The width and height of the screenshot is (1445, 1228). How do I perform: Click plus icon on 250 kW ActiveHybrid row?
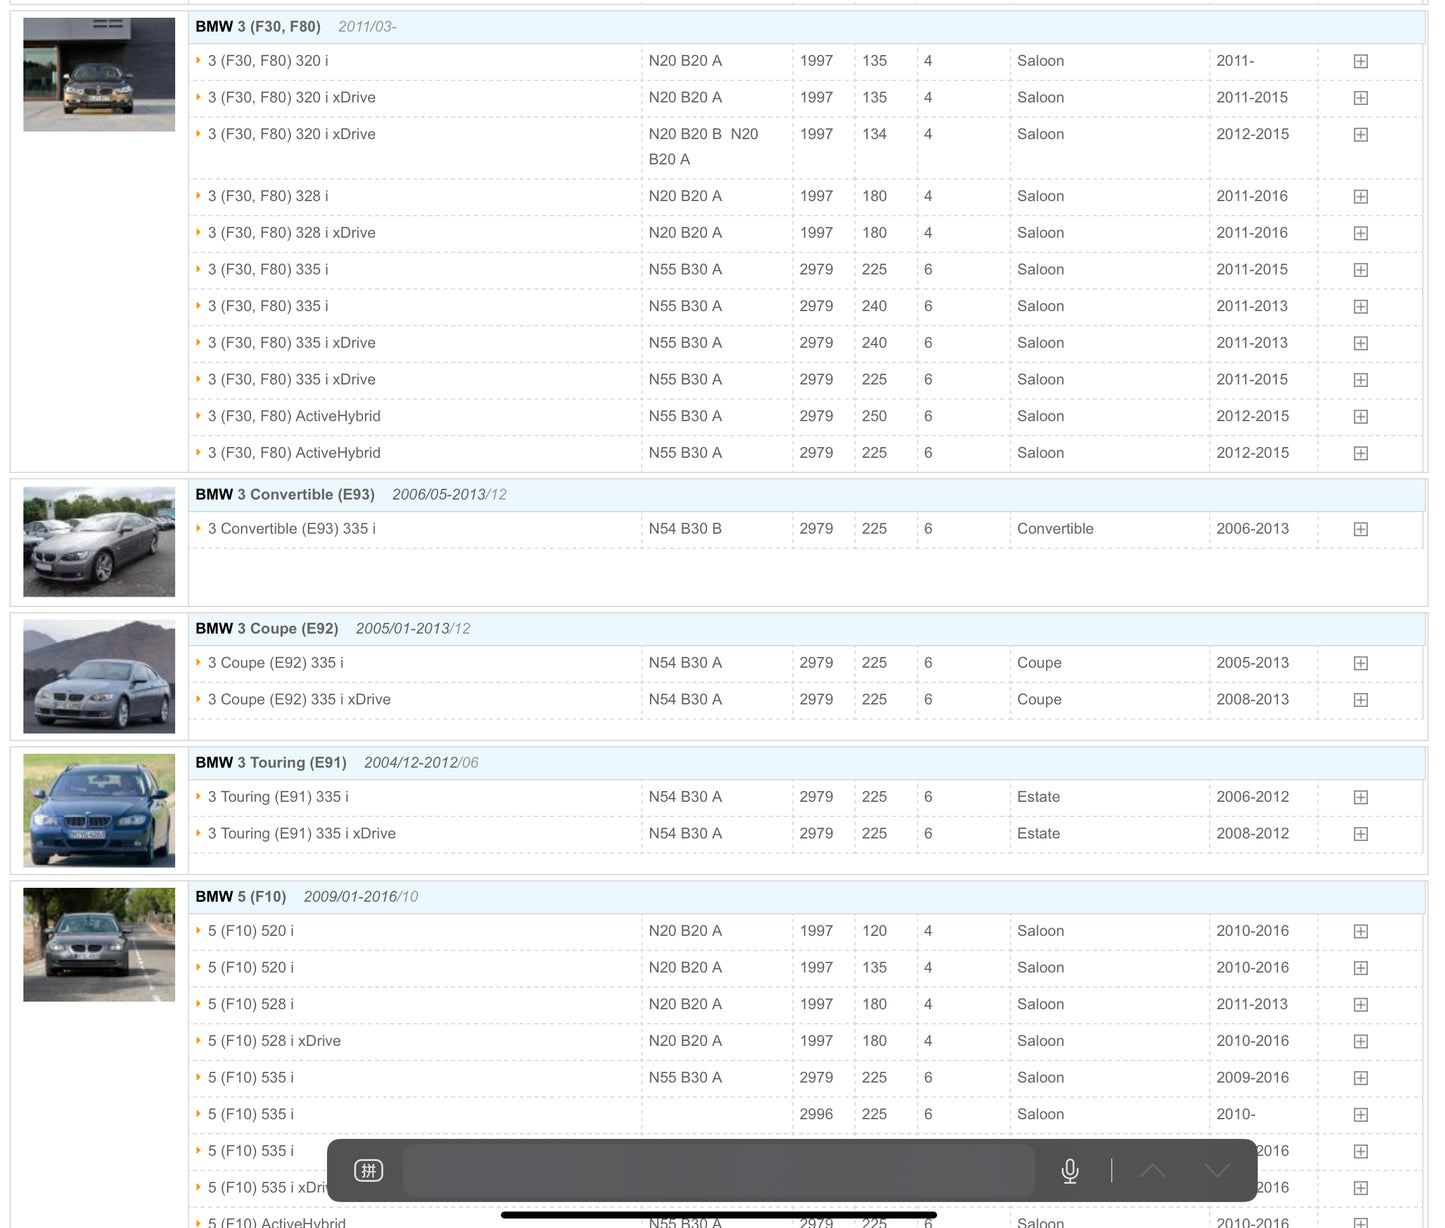point(1360,416)
